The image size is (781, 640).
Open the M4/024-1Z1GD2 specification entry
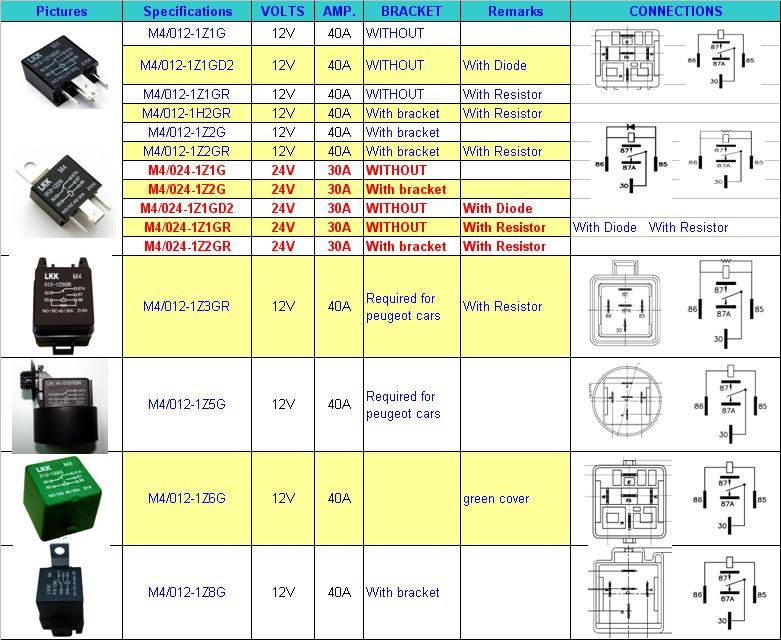point(187,208)
